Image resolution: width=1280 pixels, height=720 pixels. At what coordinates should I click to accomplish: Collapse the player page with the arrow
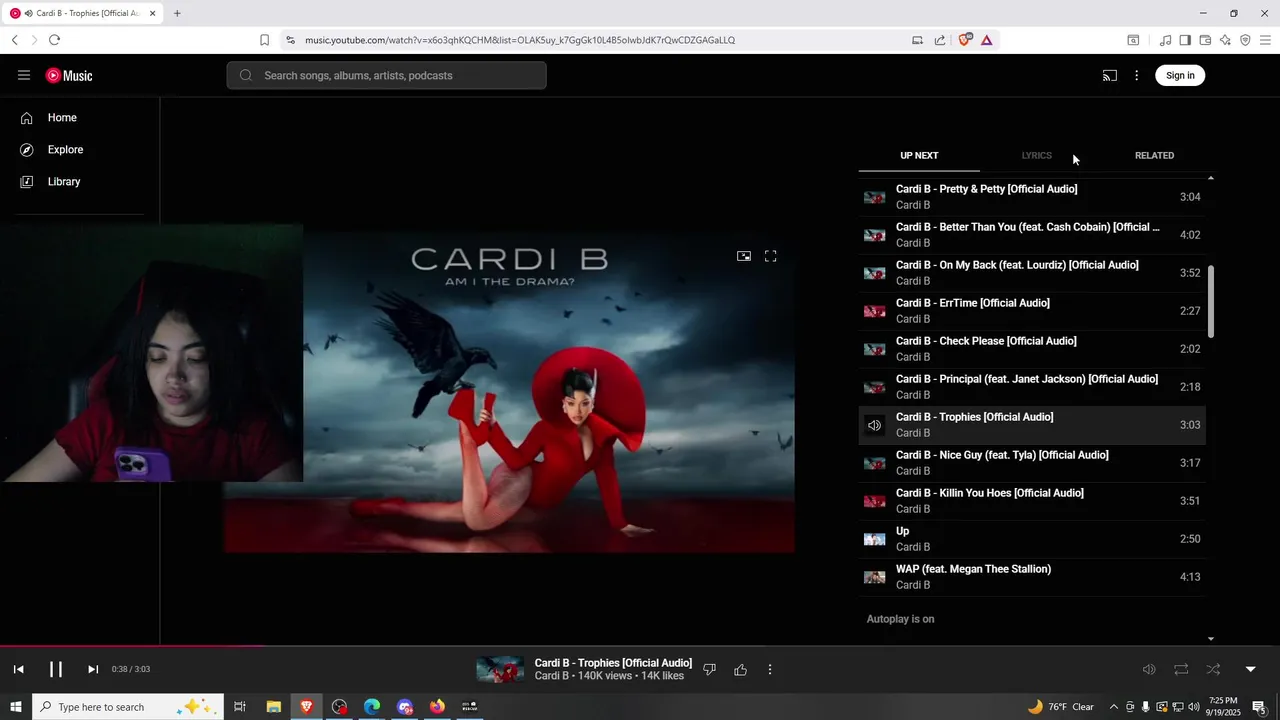click(x=1250, y=669)
